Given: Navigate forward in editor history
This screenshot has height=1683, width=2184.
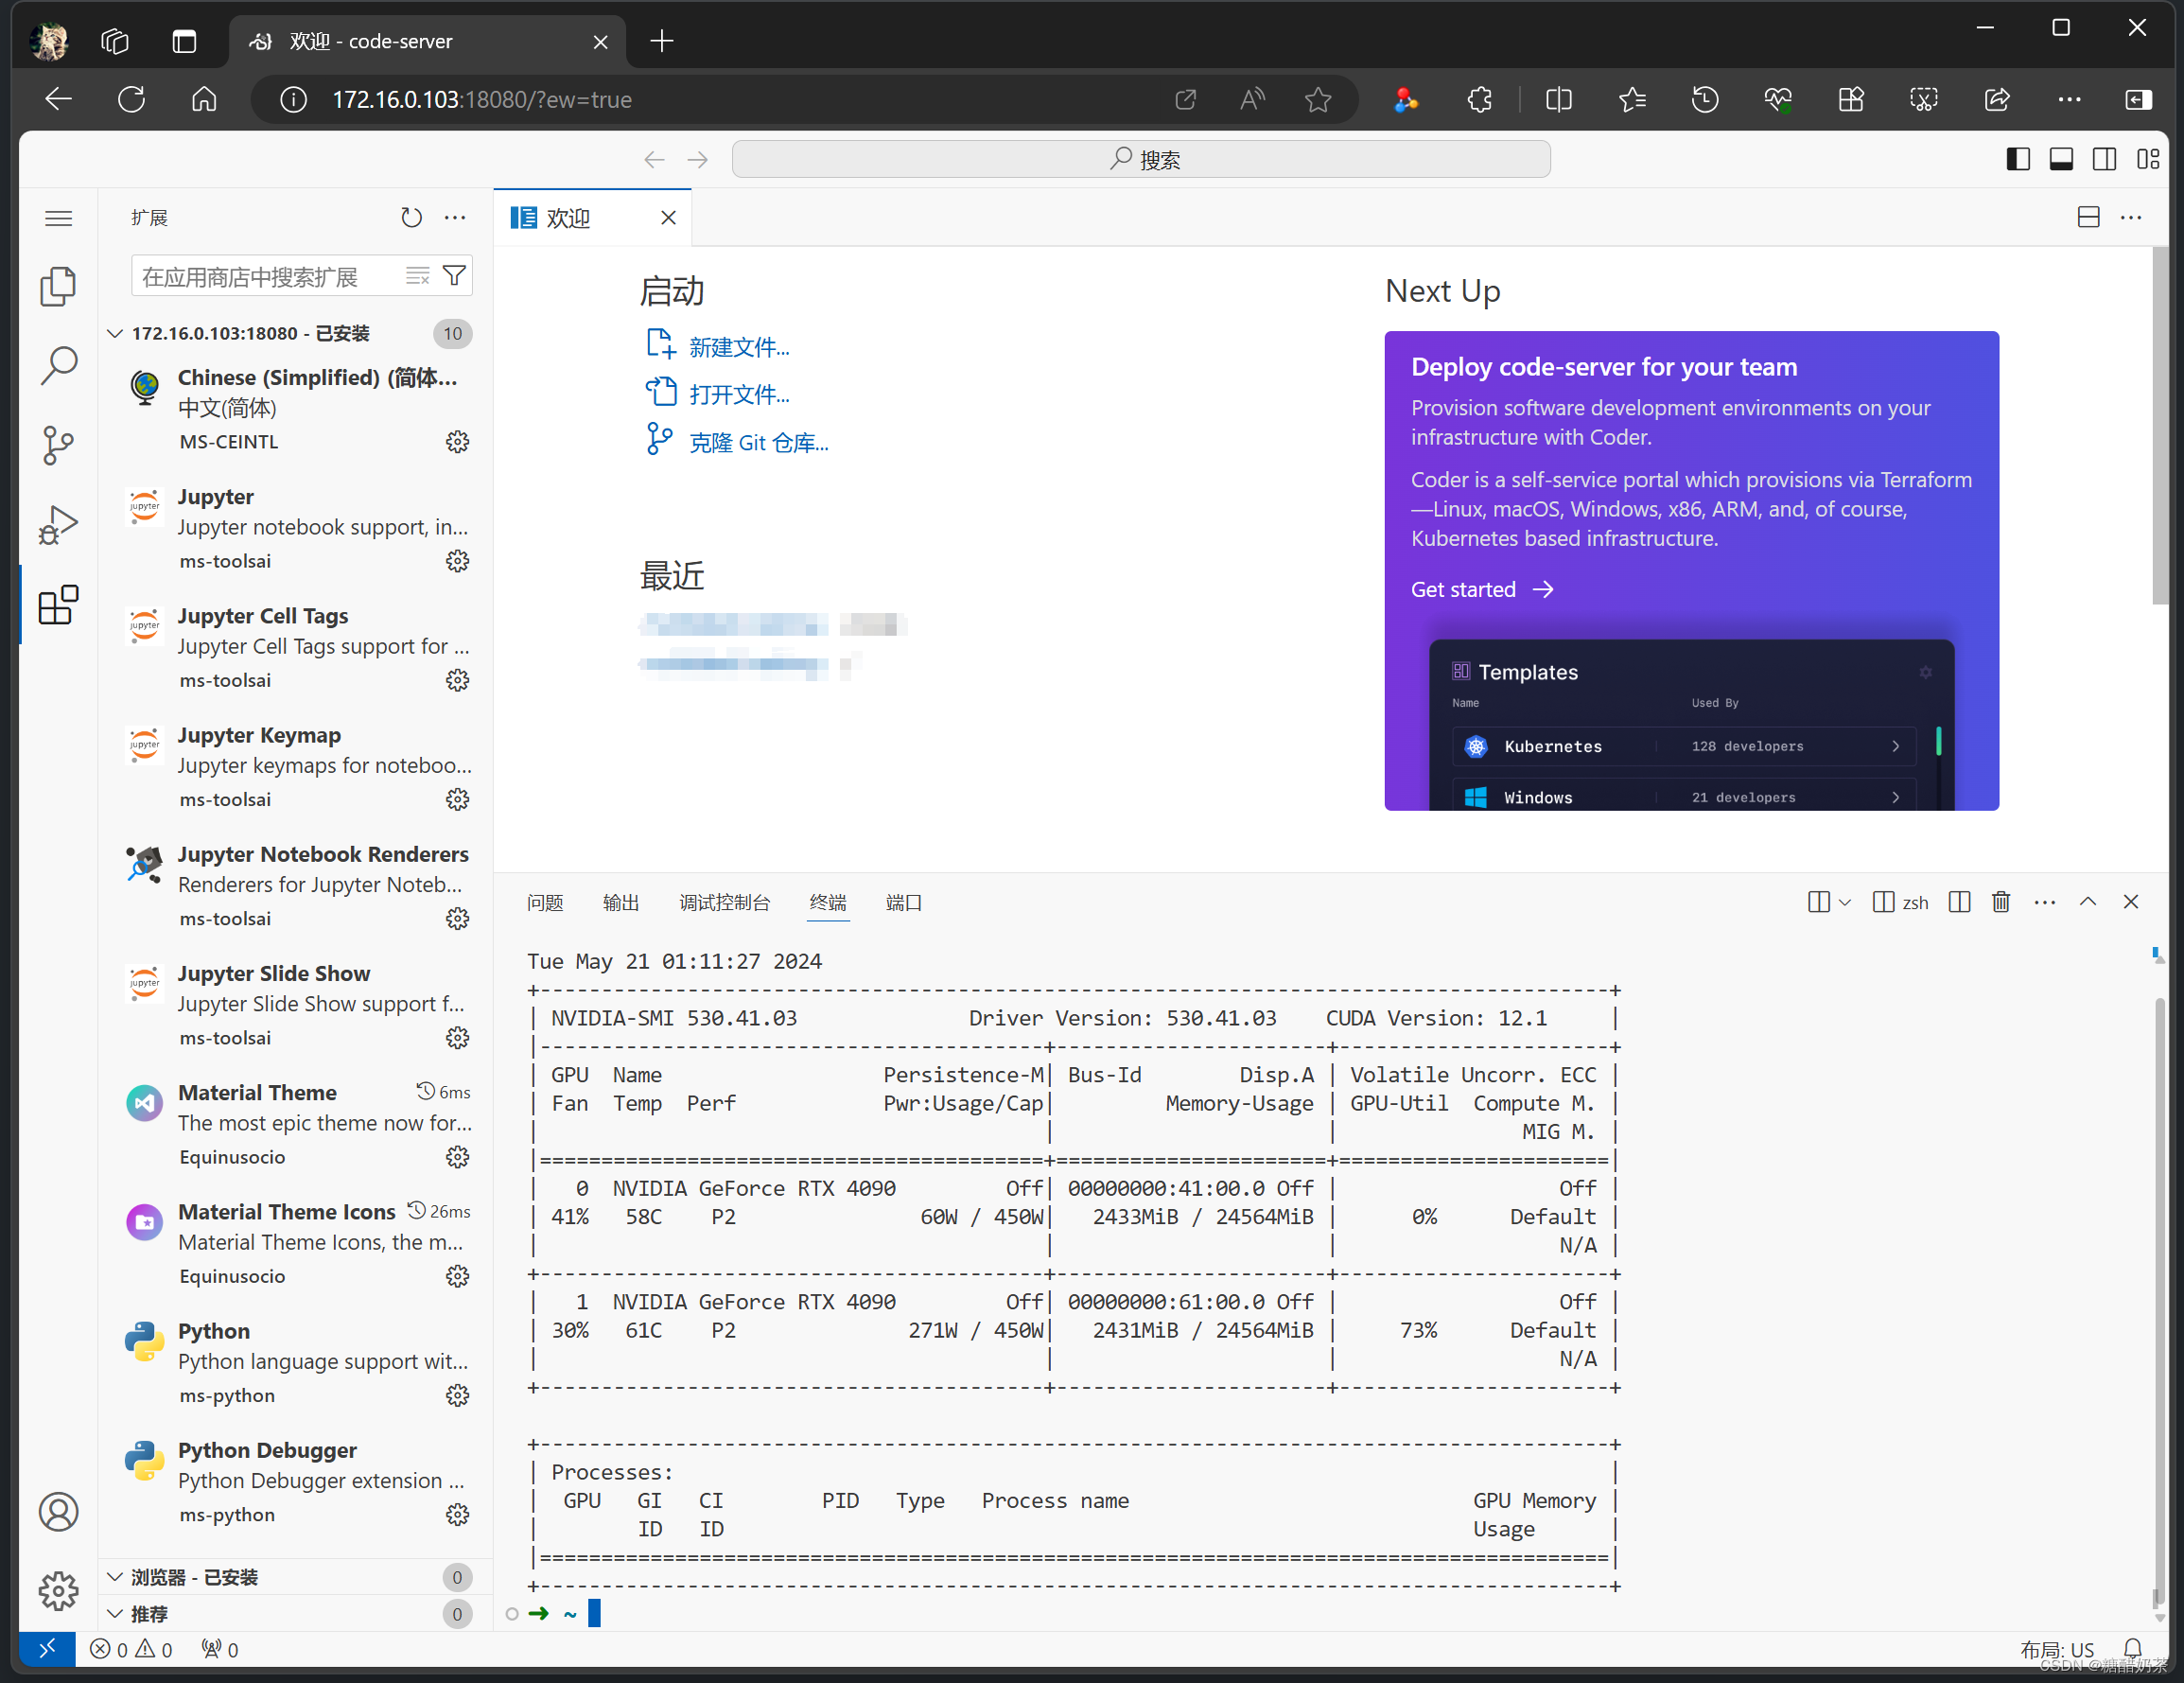Looking at the screenshot, I should pos(698,160).
